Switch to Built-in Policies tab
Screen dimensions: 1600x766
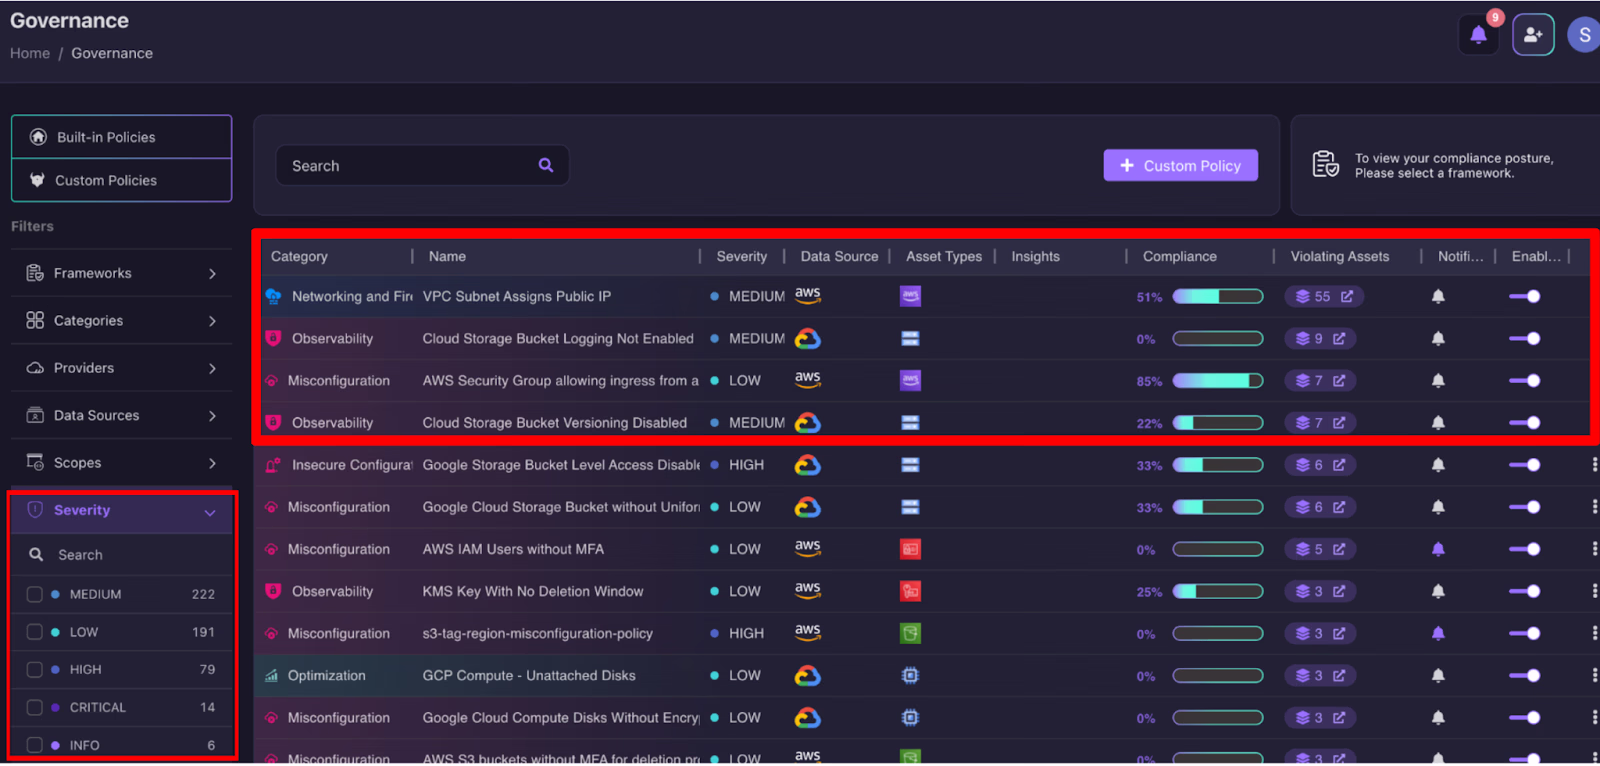click(x=121, y=137)
